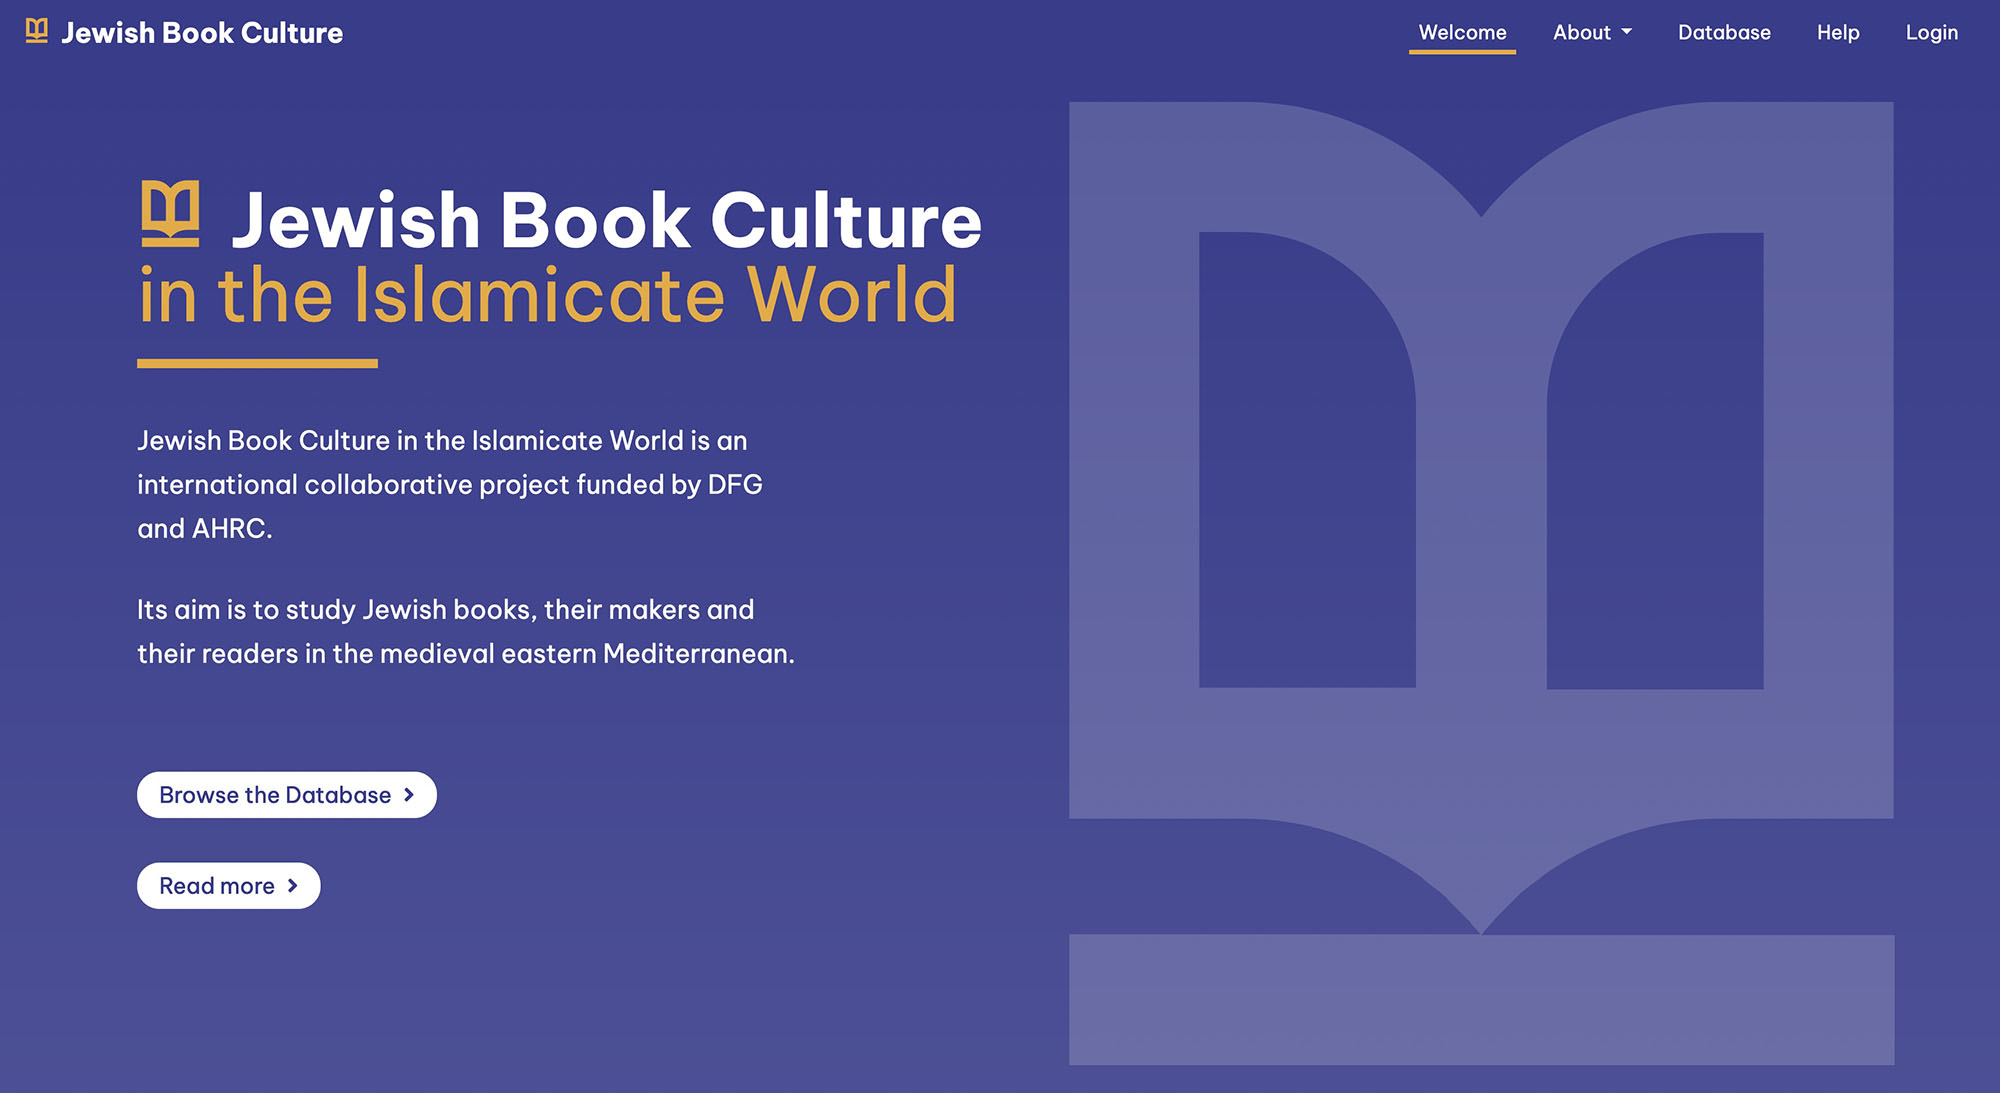
Task: Open the Login page
Action: [1931, 31]
